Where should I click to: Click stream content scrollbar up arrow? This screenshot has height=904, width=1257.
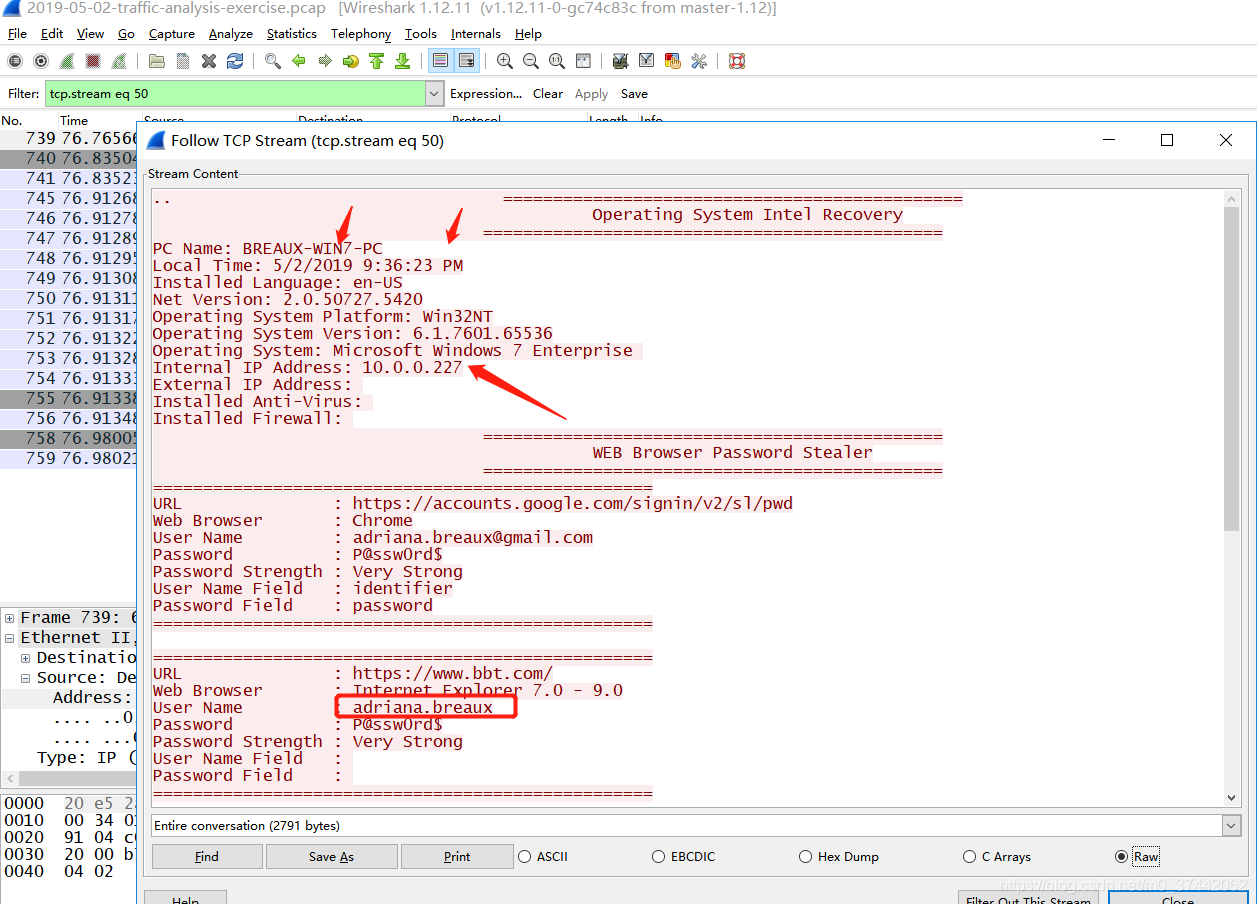[1232, 199]
